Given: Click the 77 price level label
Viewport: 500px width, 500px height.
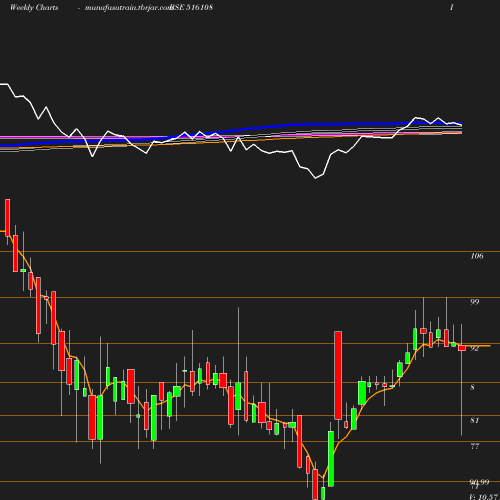Looking at the screenshot, I should tap(475, 446).
